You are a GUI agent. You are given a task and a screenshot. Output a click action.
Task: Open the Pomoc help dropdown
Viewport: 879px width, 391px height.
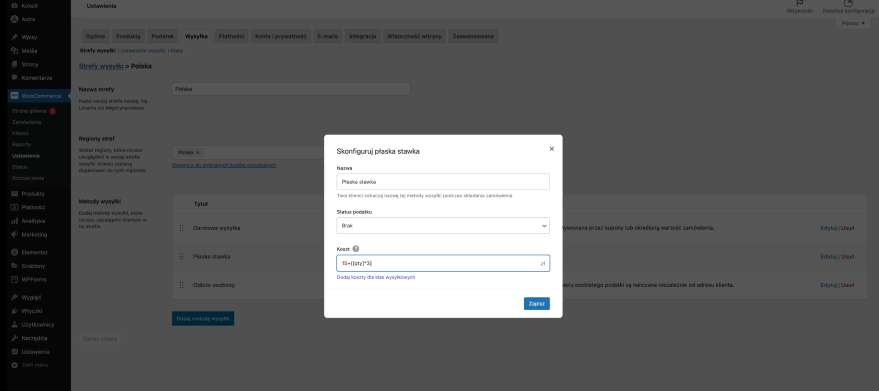854,24
